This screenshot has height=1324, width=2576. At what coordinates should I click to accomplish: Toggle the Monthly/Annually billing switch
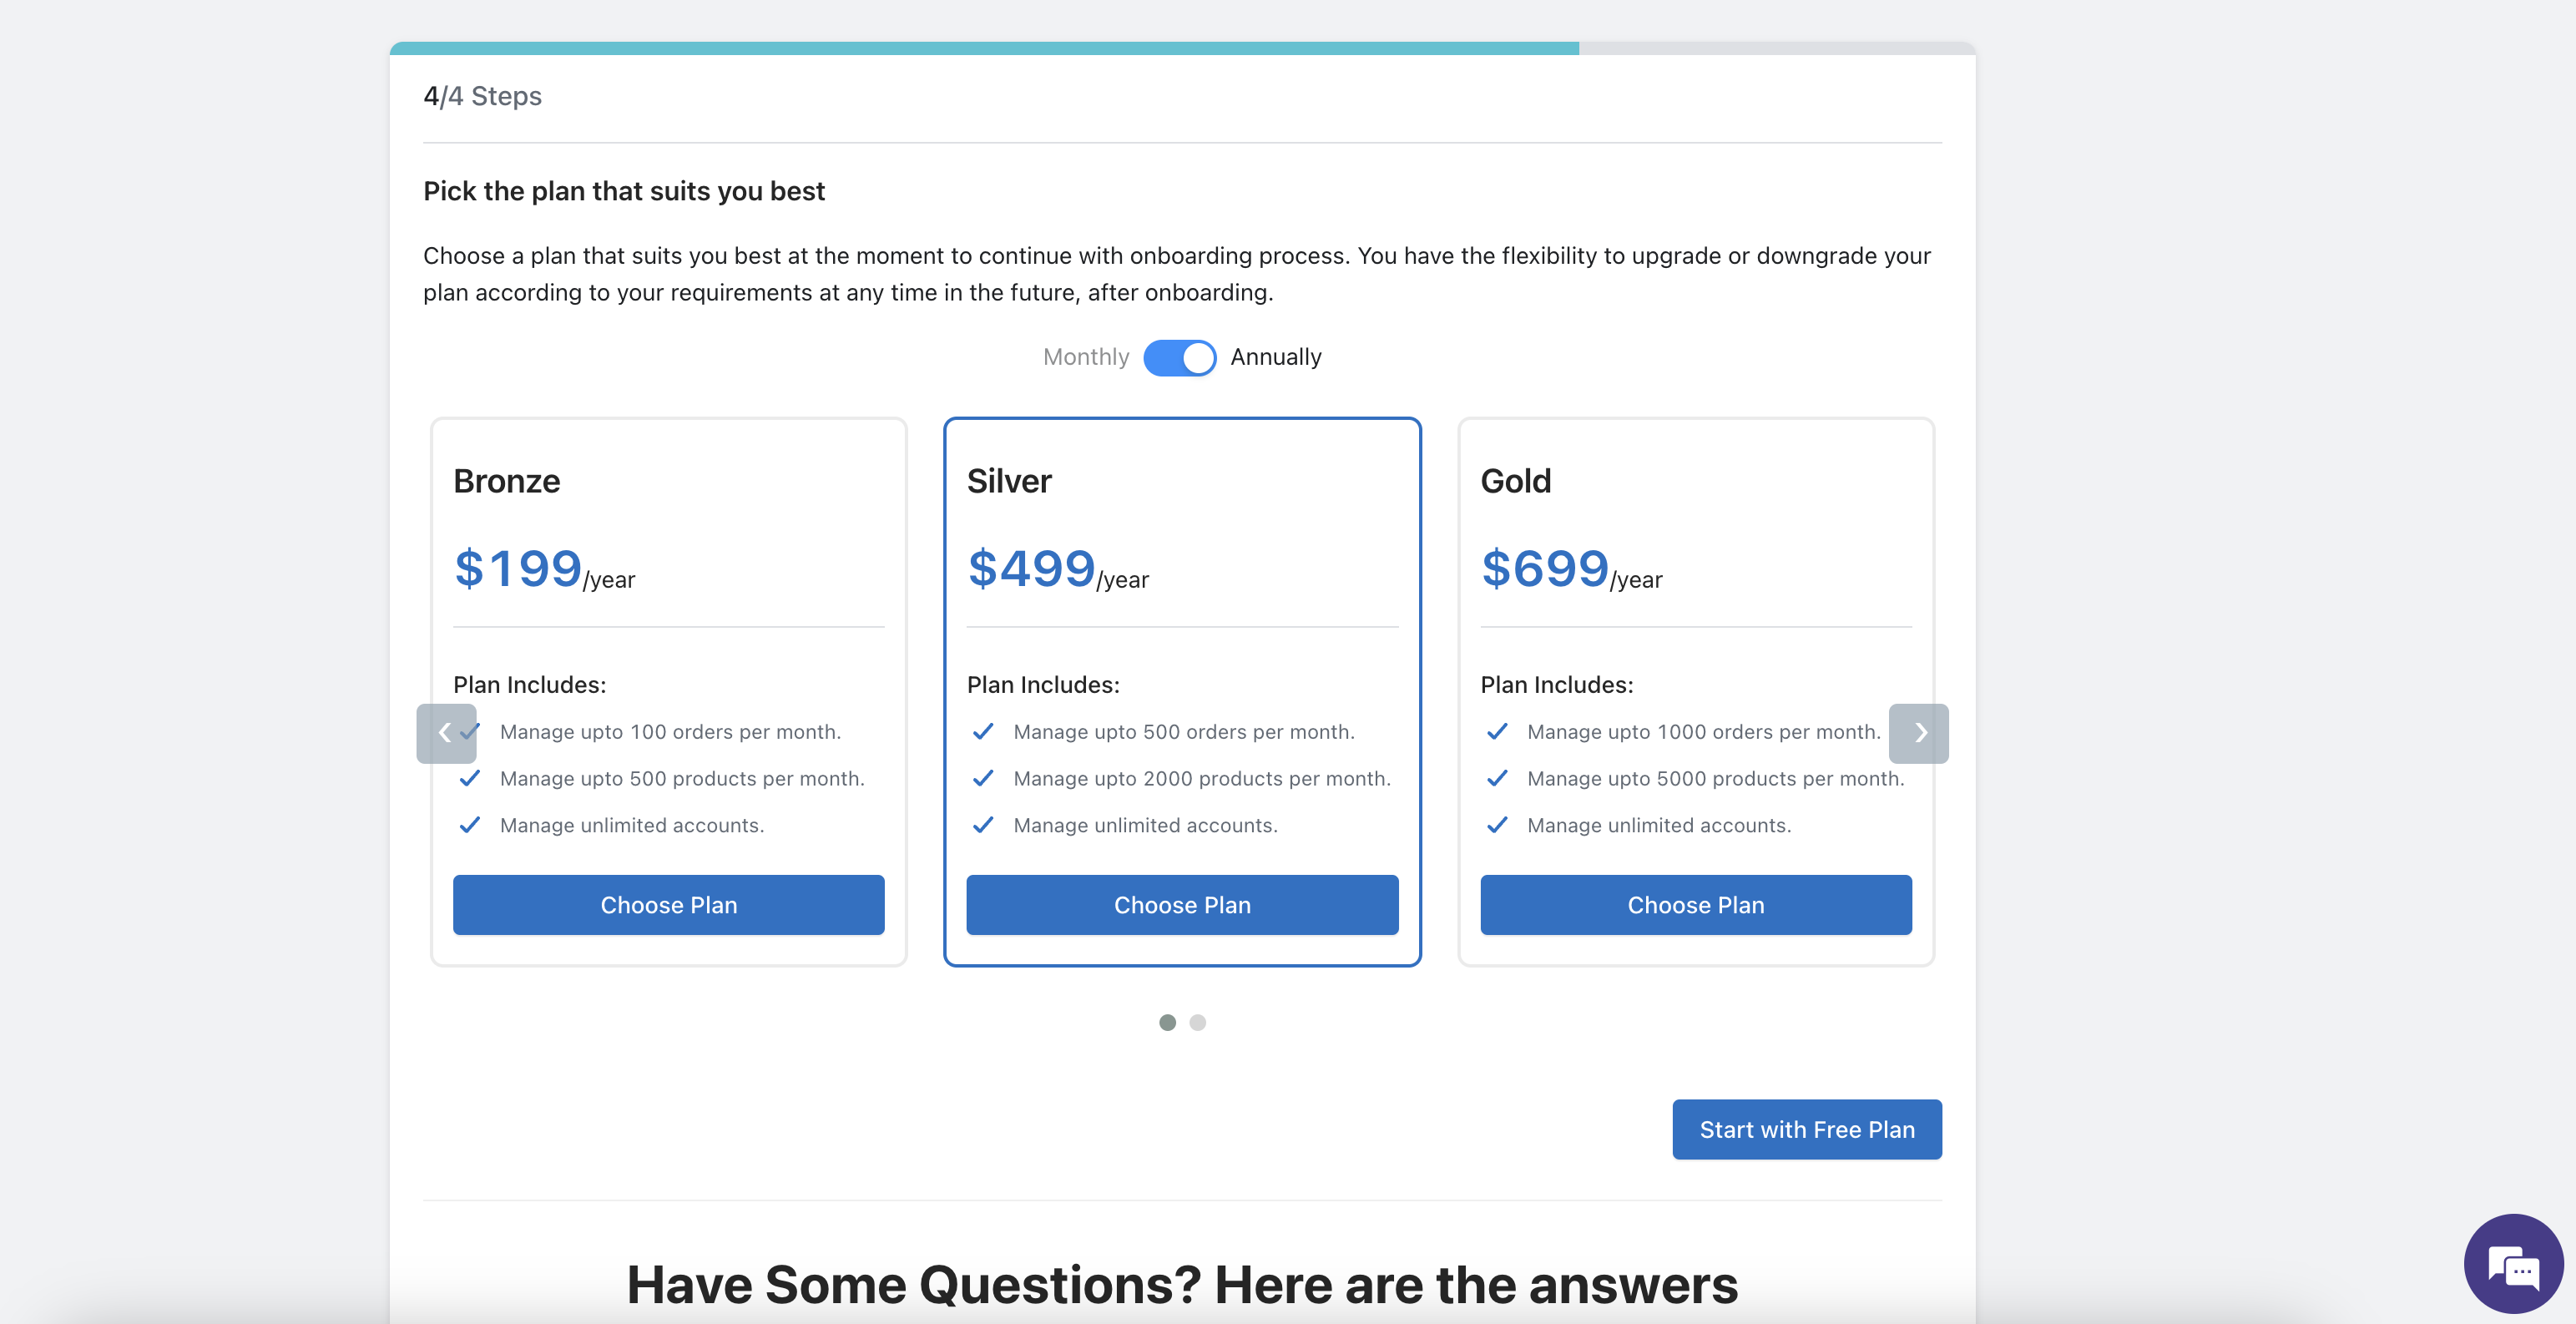pyautogui.click(x=1180, y=357)
